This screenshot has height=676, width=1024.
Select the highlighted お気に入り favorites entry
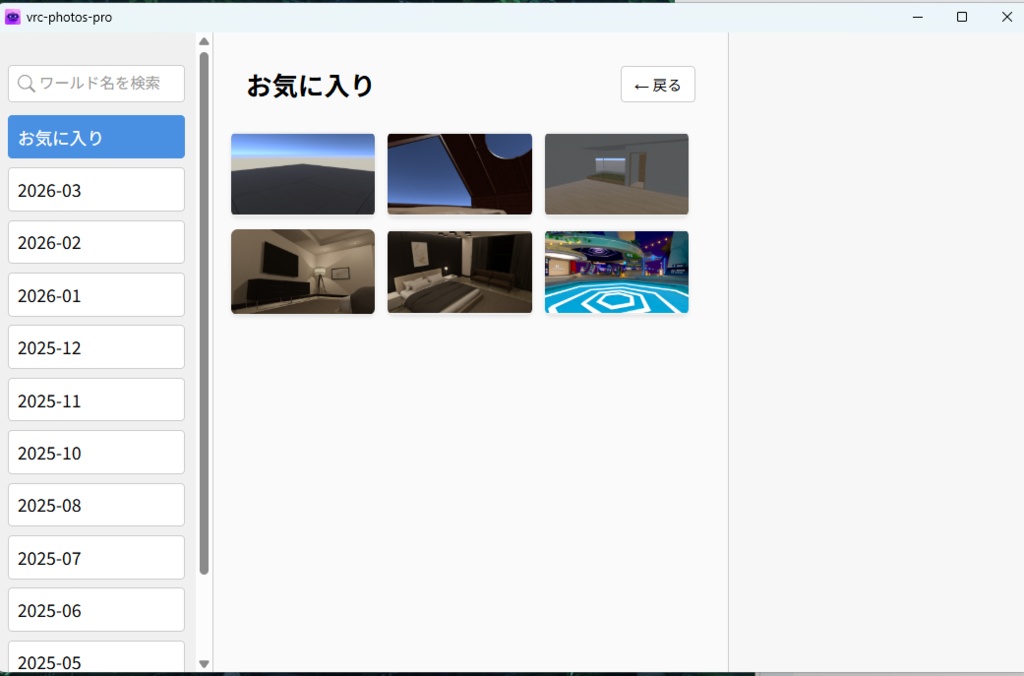click(95, 136)
